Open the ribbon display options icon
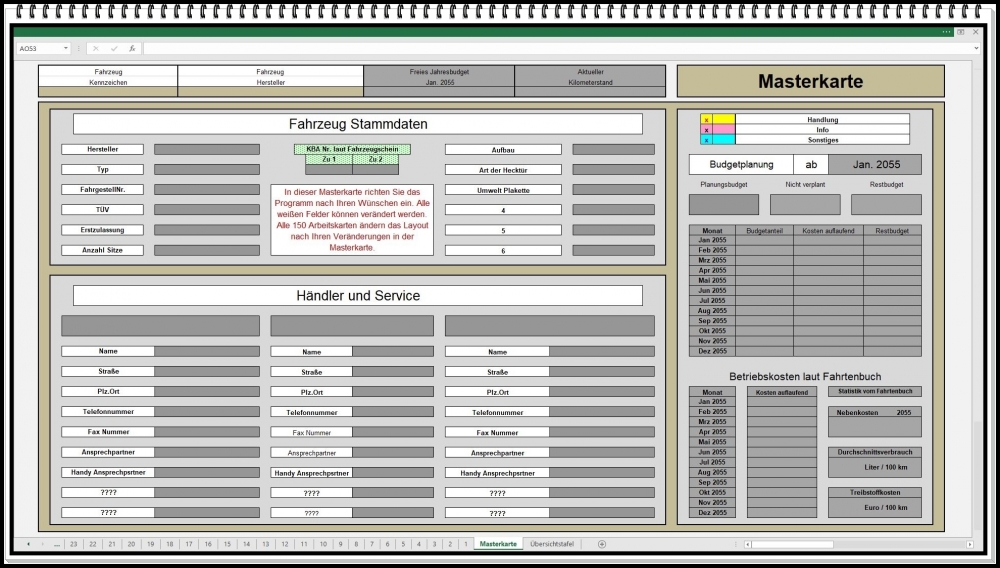This screenshot has width=1000, height=568. coord(961,32)
